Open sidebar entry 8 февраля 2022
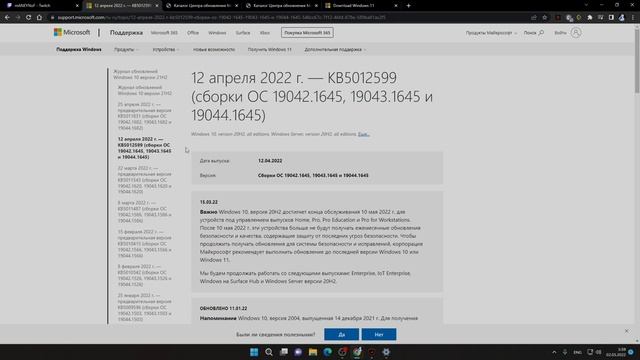Screen dimensions: 640x360 [145, 276]
